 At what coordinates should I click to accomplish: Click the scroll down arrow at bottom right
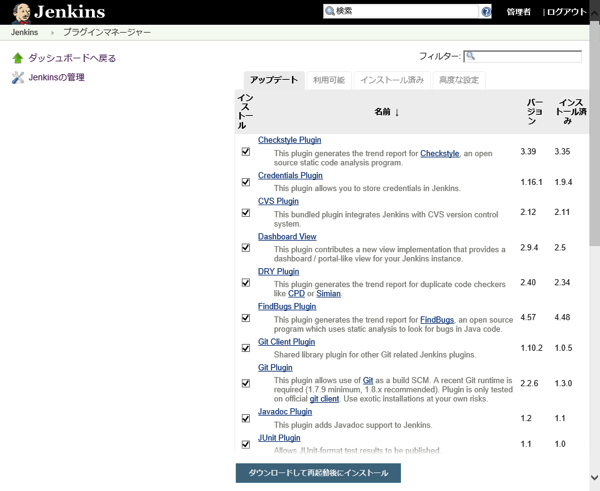click(x=594, y=478)
